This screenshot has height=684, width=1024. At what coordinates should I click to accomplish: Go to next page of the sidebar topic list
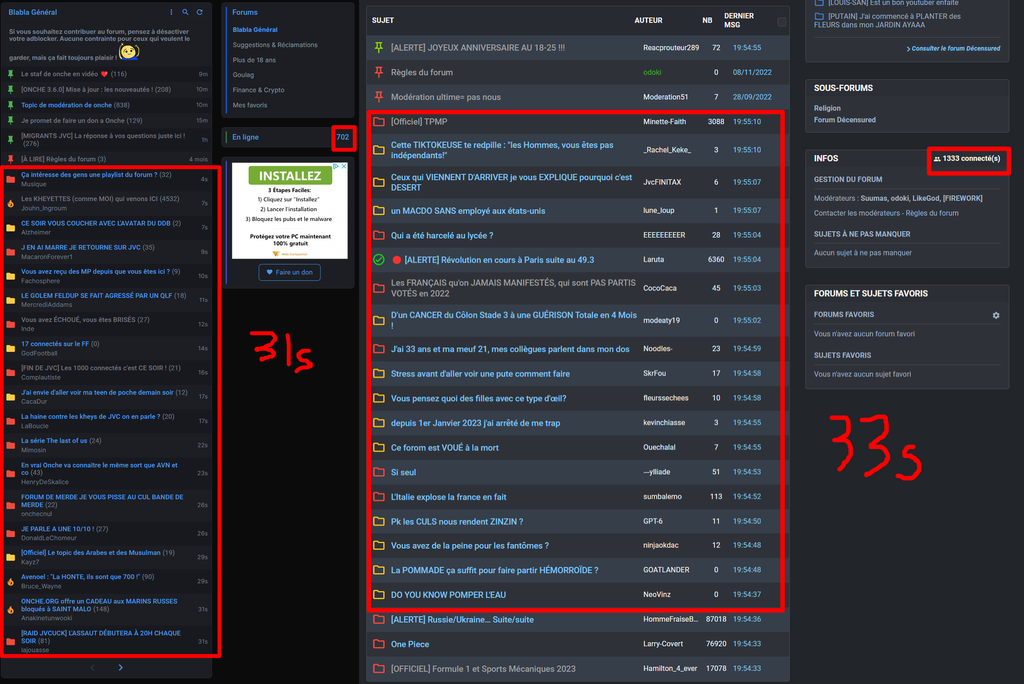coord(120,667)
